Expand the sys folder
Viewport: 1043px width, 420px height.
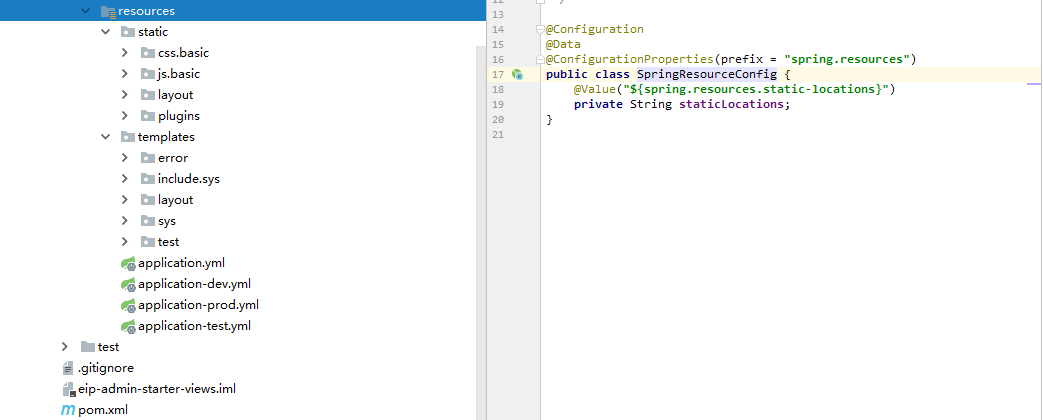pyautogui.click(x=125, y=221)
